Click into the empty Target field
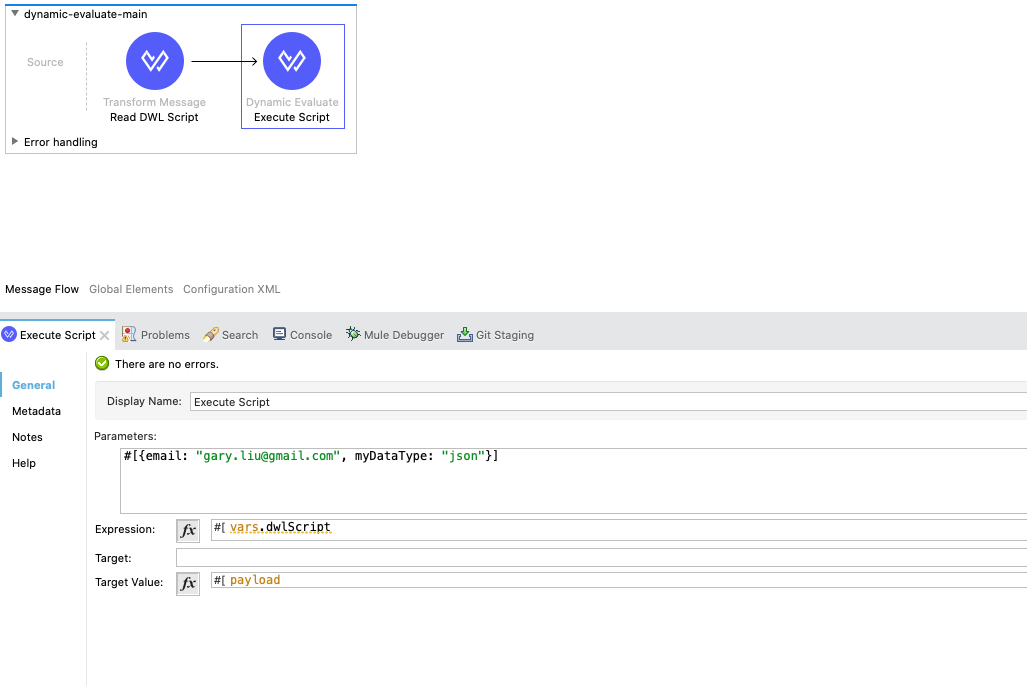 (x=600, y=557)
